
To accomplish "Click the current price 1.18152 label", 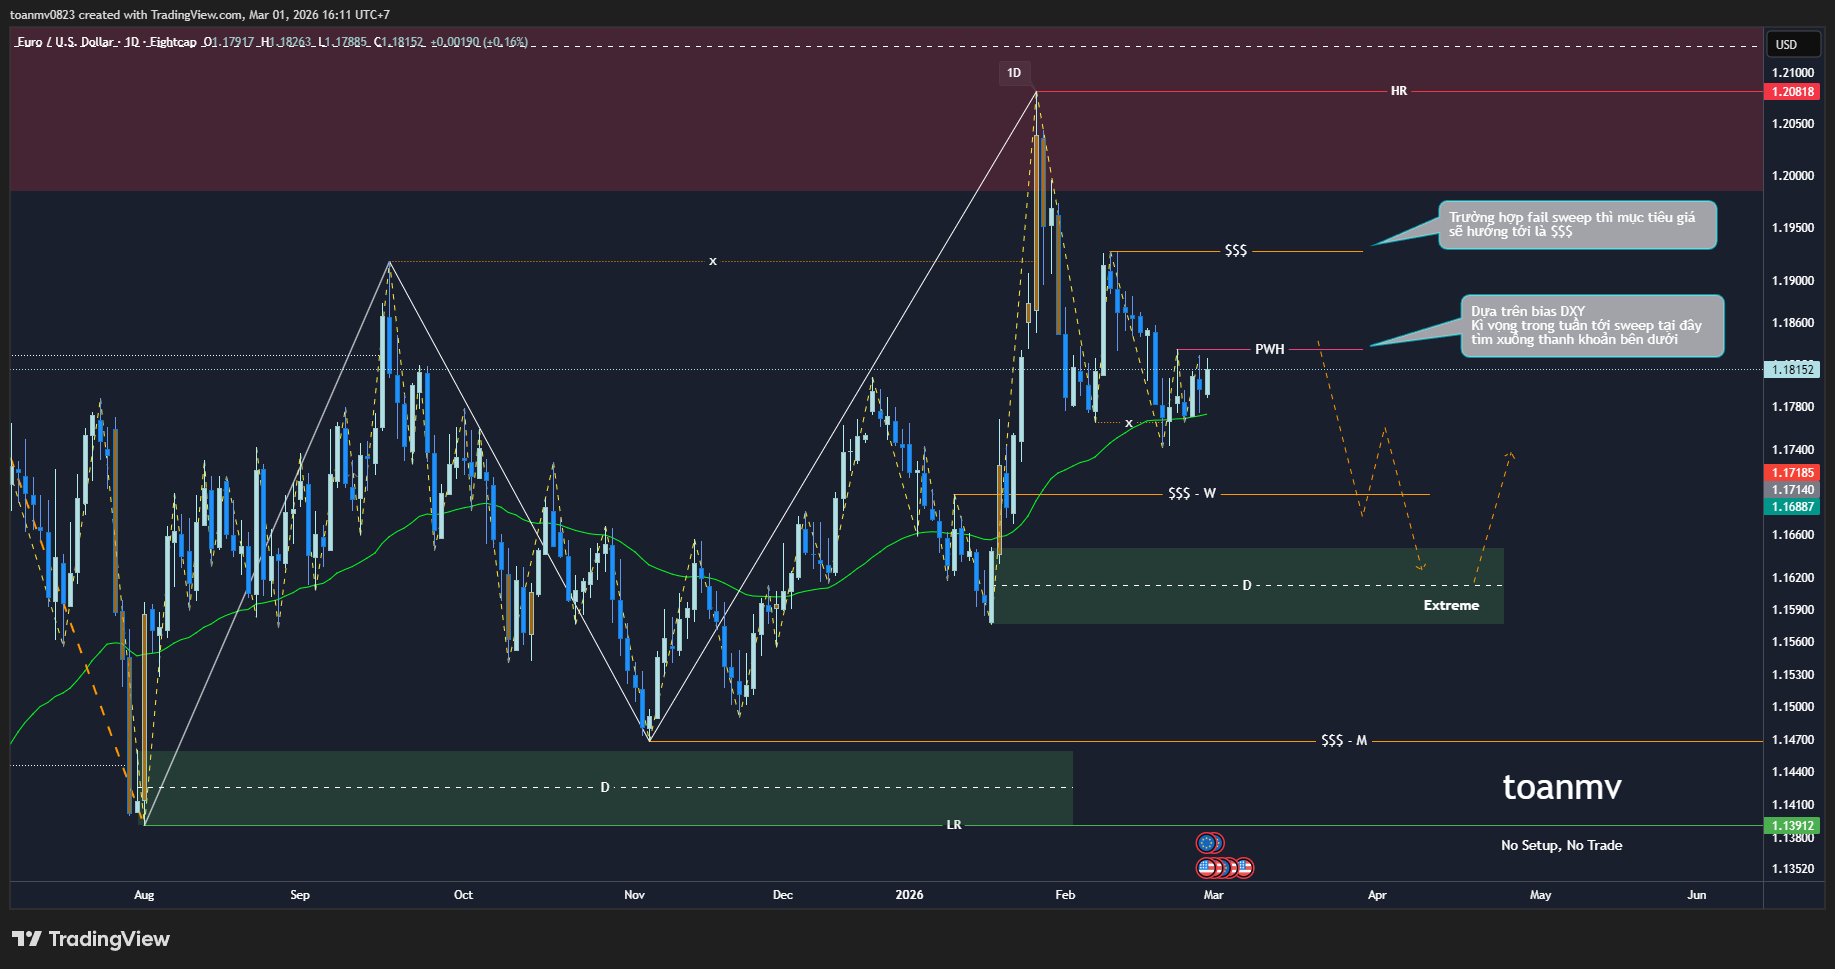I will pyautogui.click(x=1793, y=370).
